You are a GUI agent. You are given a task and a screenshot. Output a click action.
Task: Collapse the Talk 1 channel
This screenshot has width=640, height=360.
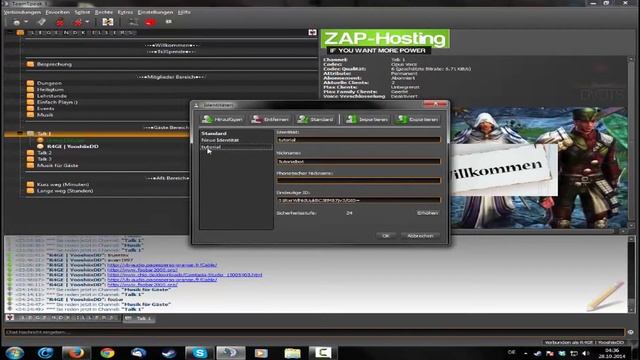click(20, 133)
